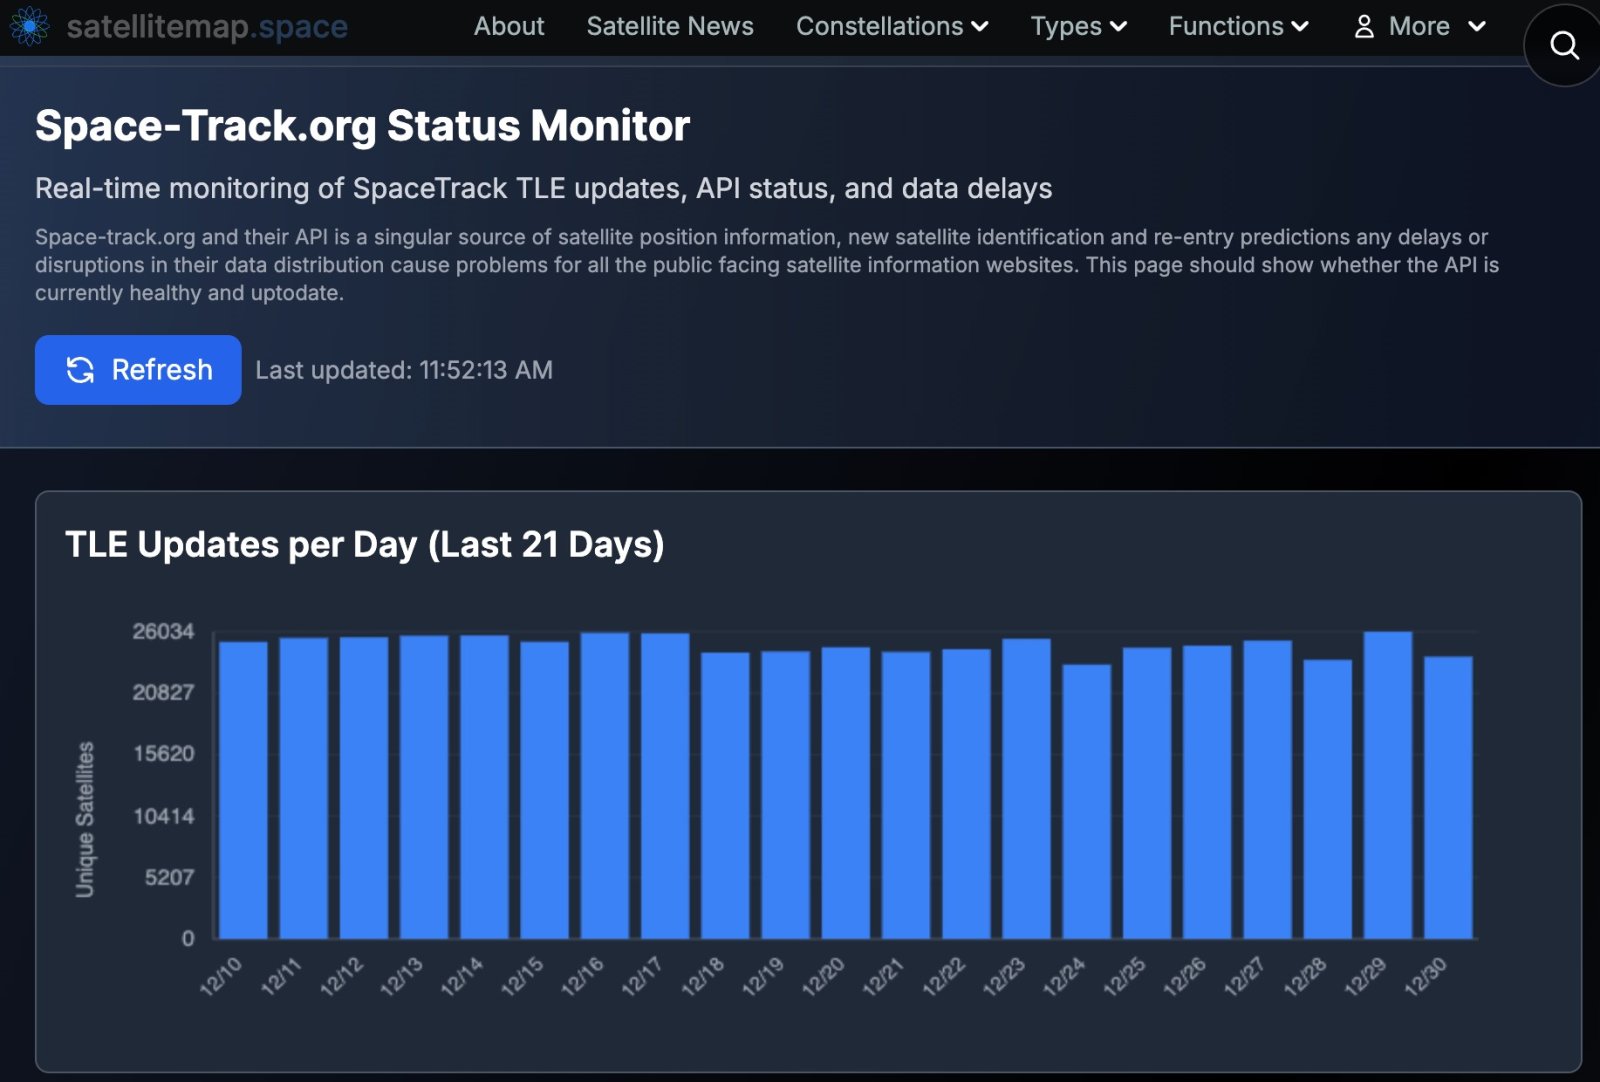Open the Satellite News page

click(x=670, y=27)
